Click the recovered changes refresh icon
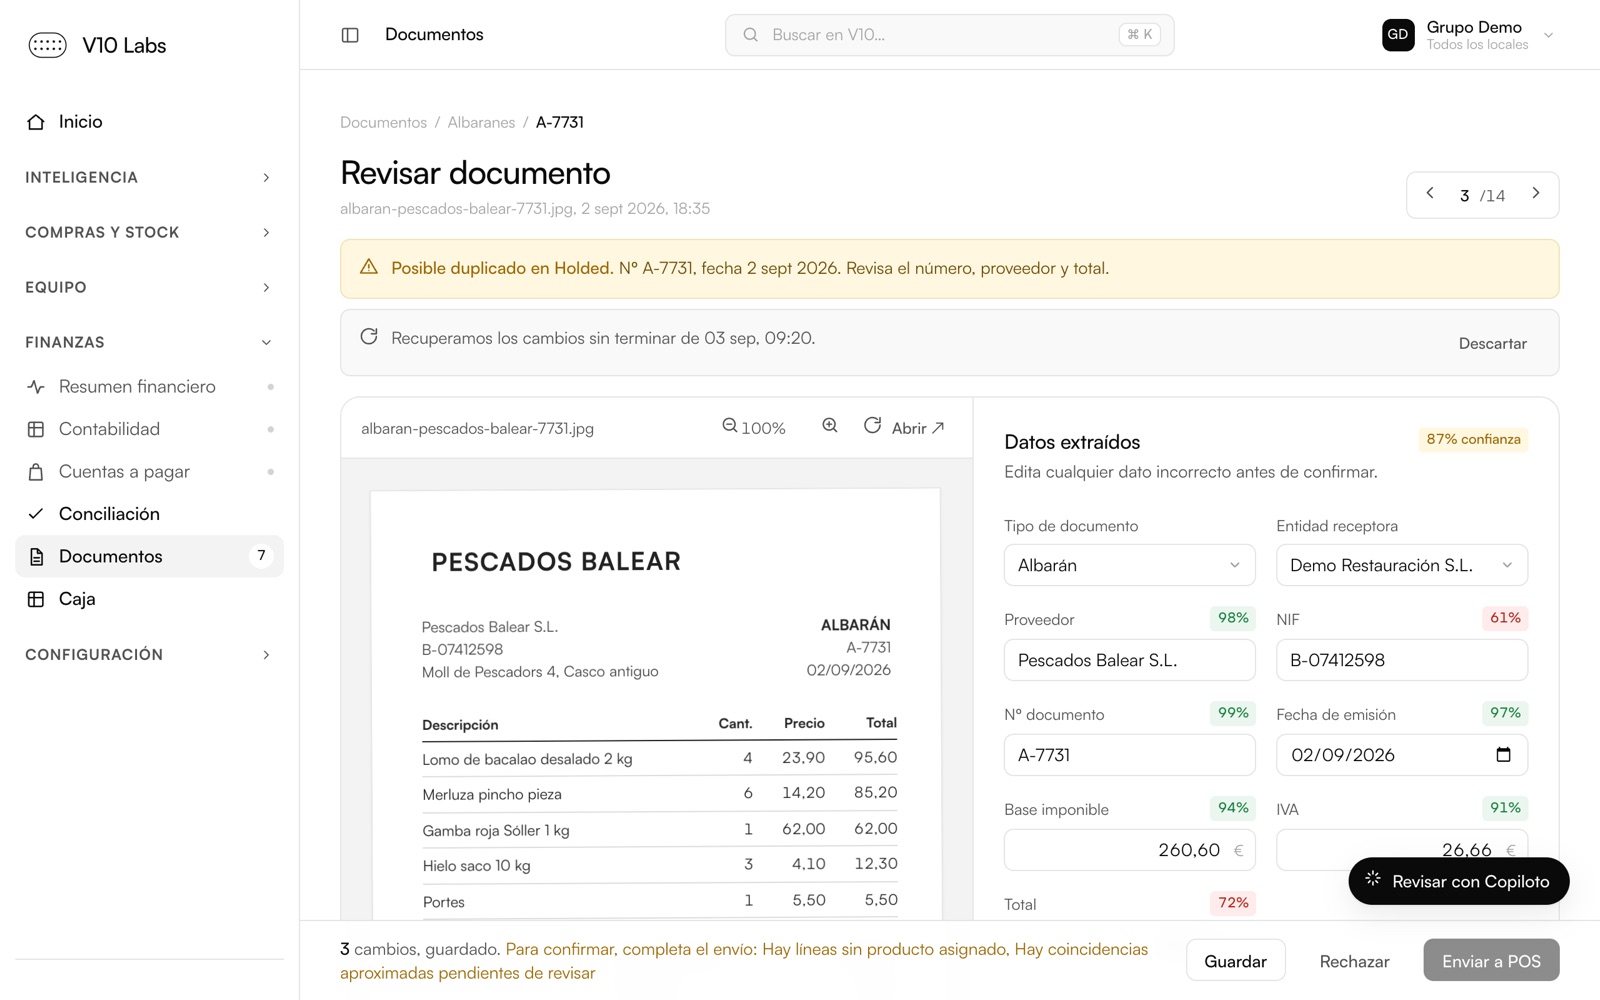Viewport: 1600px width, 1000px height. tap(369, 337)
